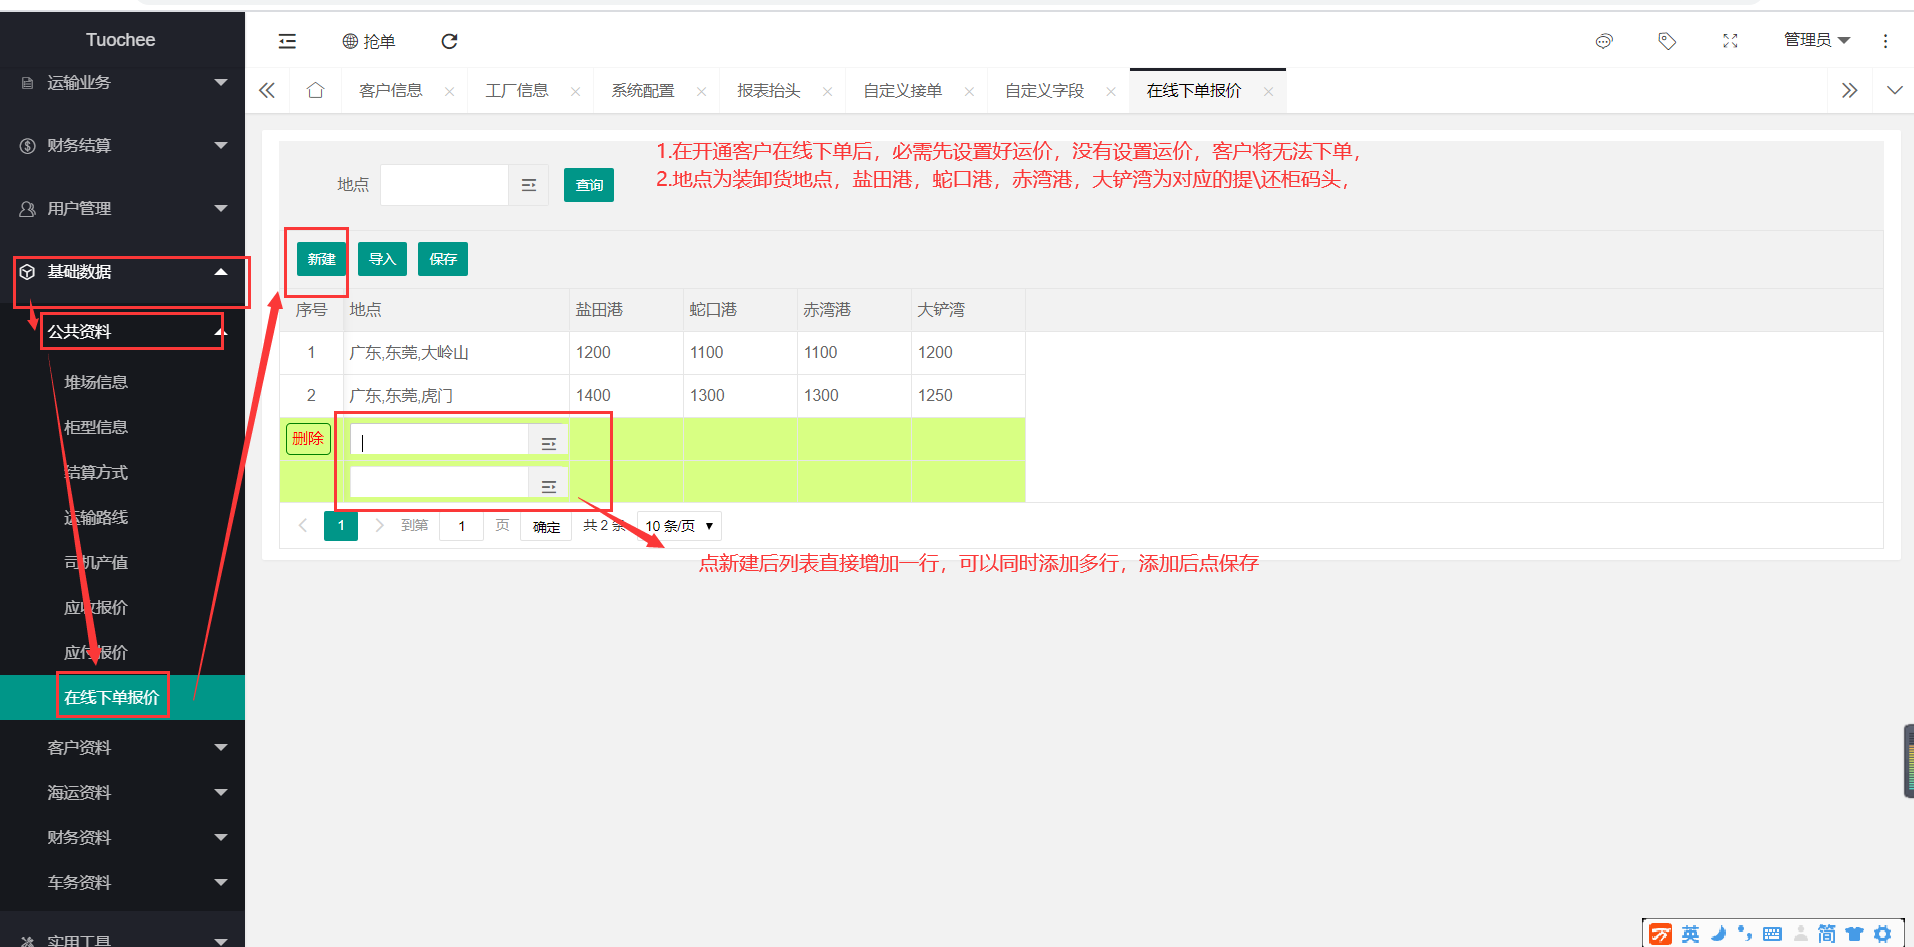Screen dimensions: 1914x947
Task: Click the refresh page icon
Action: pyautogui.click(x=449, y=41)
